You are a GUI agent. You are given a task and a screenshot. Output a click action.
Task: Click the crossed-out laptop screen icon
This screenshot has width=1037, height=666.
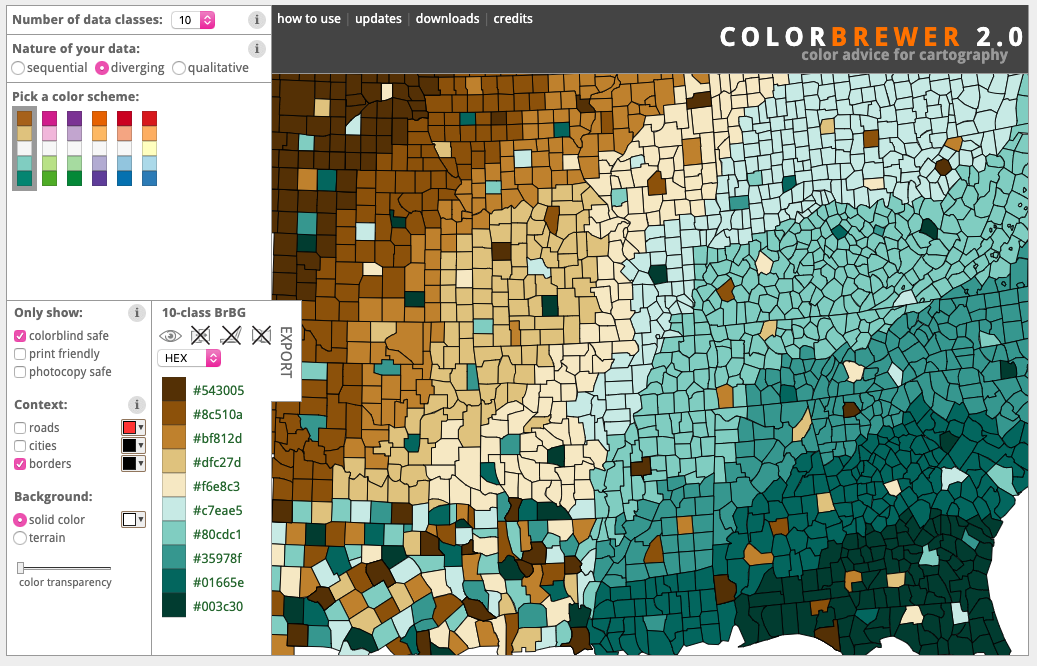[231, 335]
